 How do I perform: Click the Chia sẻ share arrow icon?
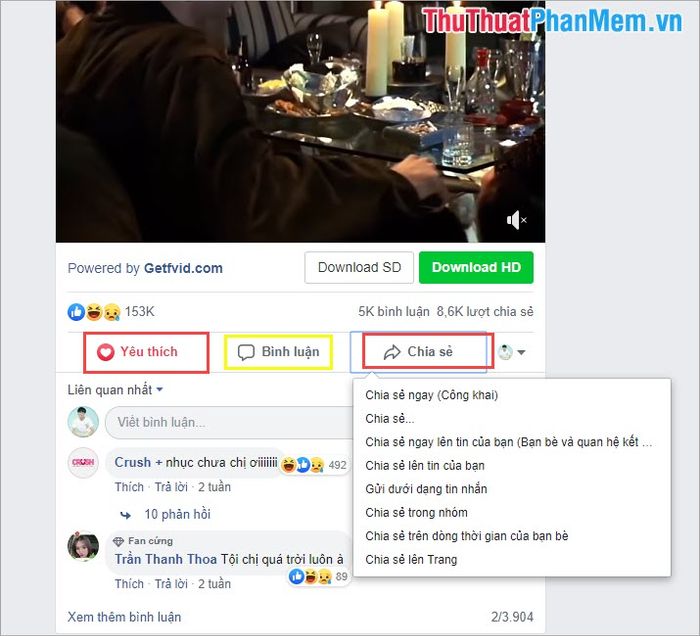(x=392, y=352)
